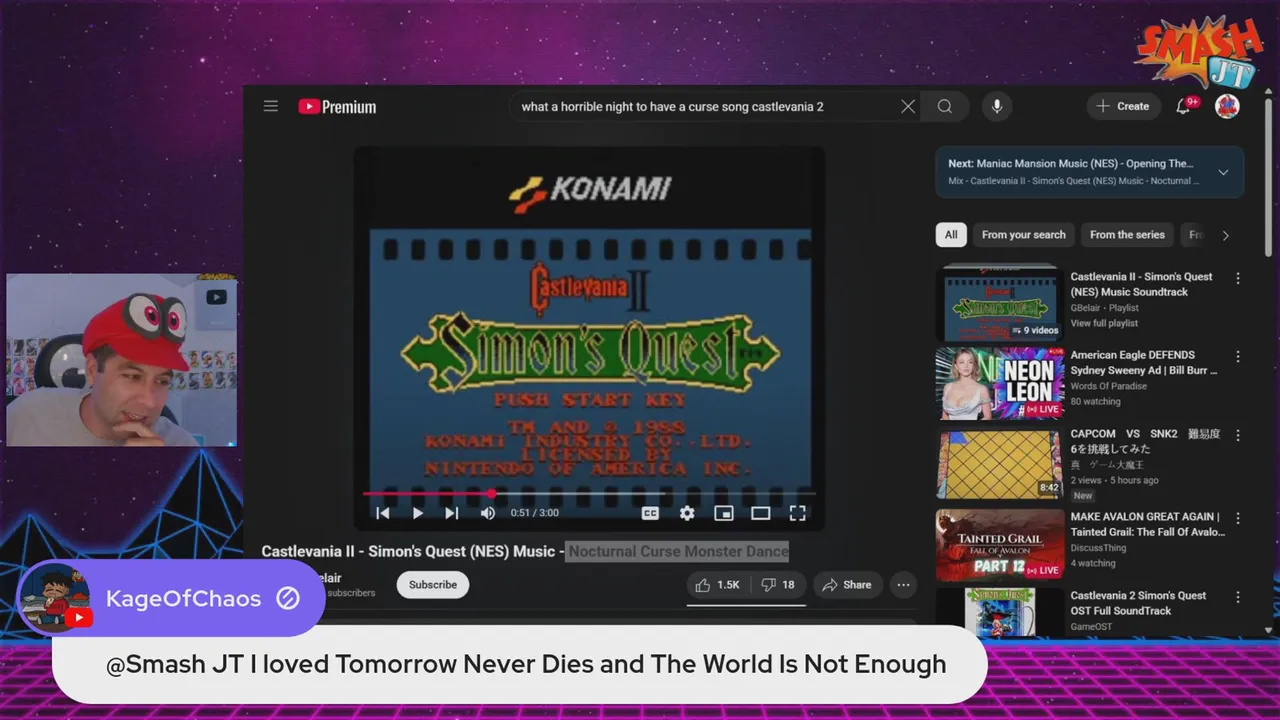Open options for Castlevania 2 OST video
The image size is (1280, 720).
tap(1238, 597)
